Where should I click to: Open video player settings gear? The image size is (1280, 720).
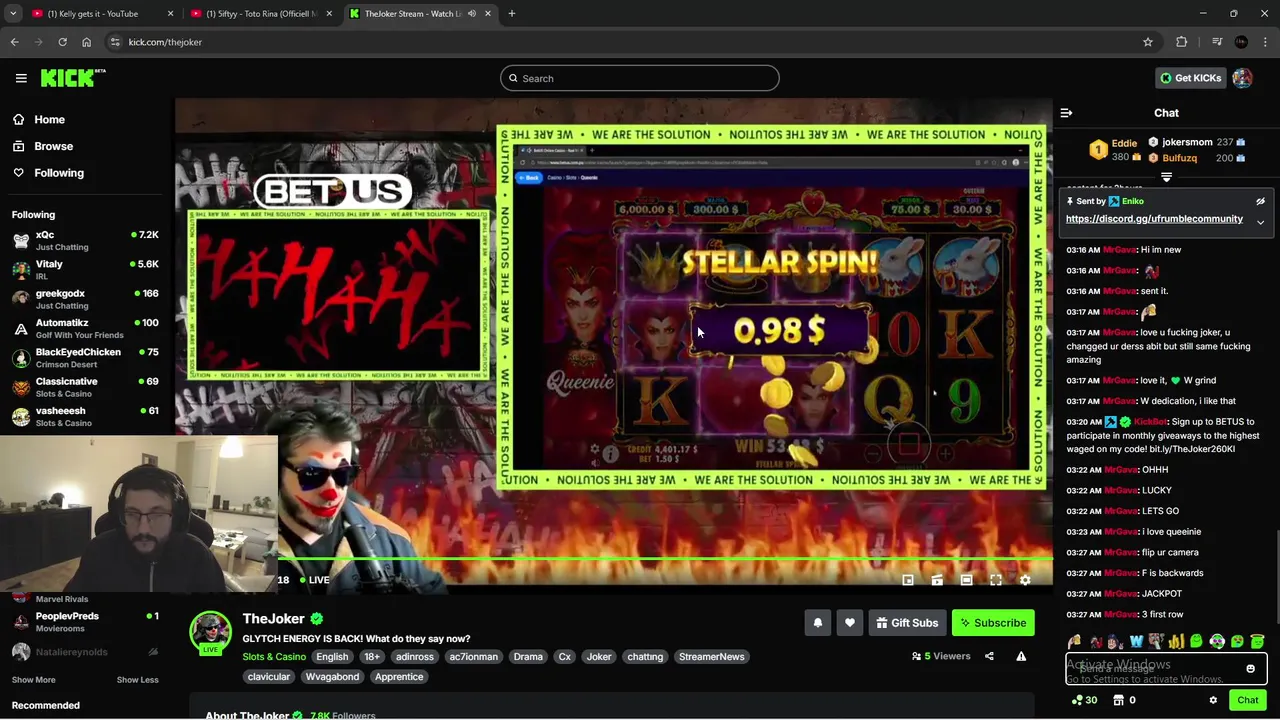pyautogui.click(x=1025, y=580)
